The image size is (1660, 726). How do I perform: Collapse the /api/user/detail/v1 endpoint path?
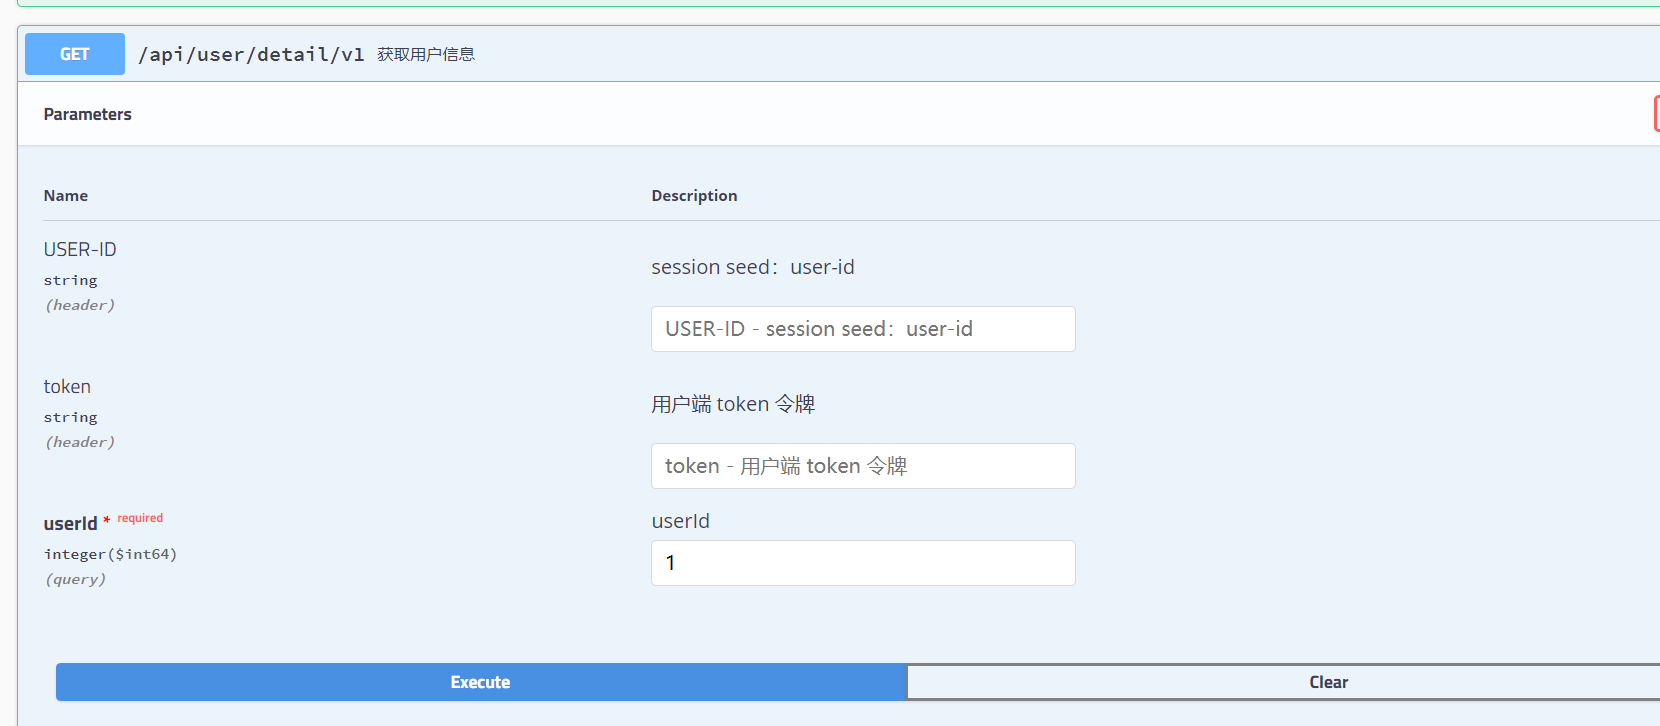point(251,54)
